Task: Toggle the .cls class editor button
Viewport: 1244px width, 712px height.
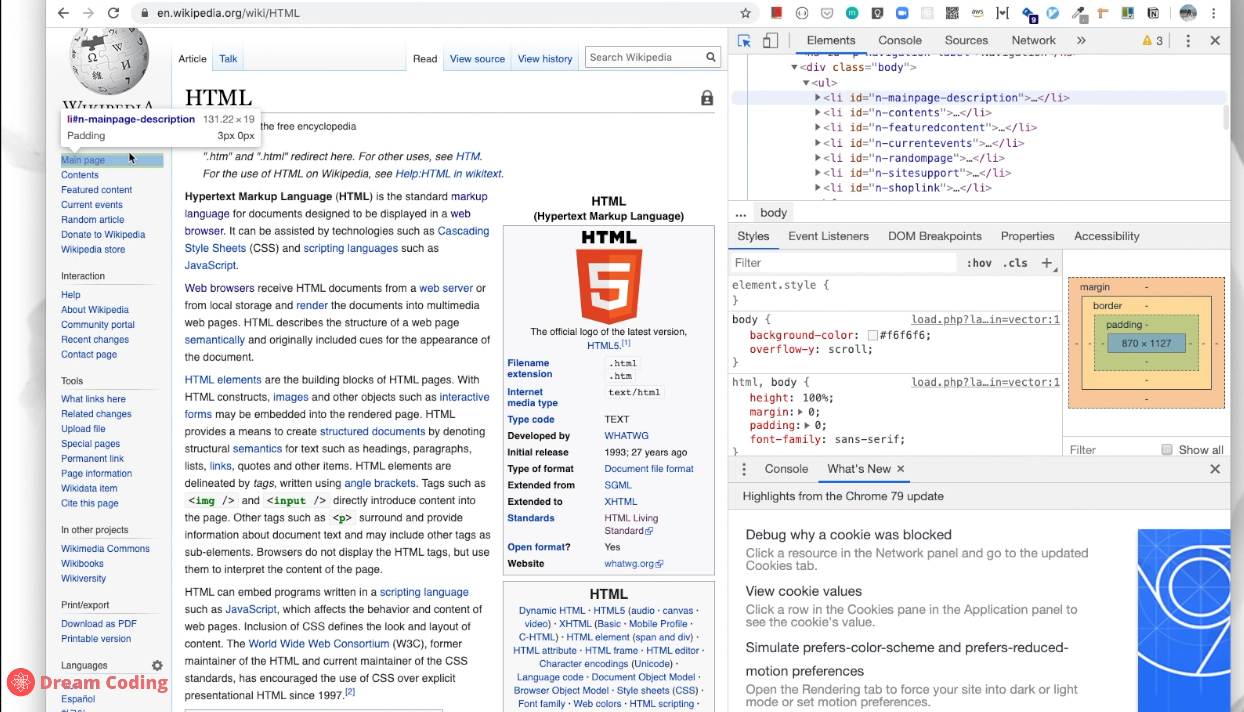Action: point(1015,263)
